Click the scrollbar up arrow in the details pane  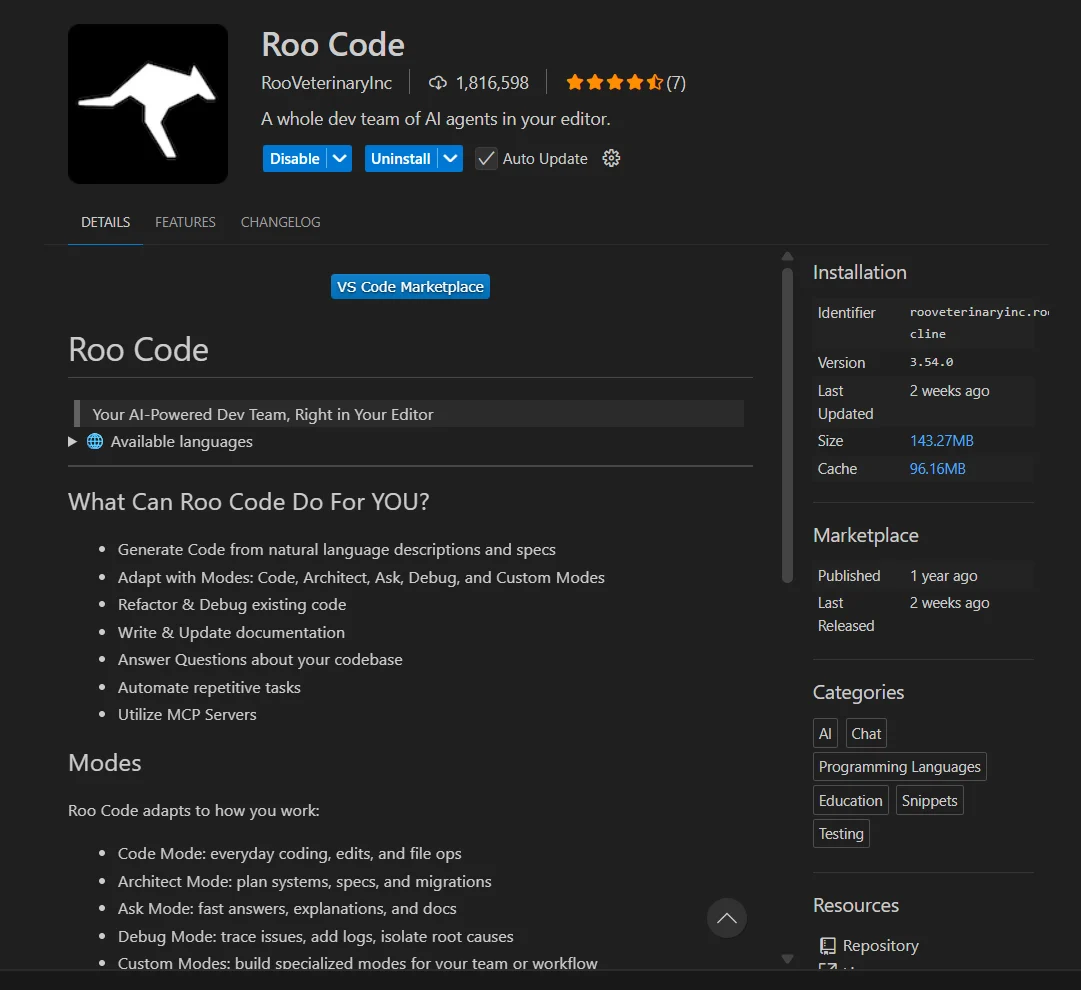pos(787,256)
